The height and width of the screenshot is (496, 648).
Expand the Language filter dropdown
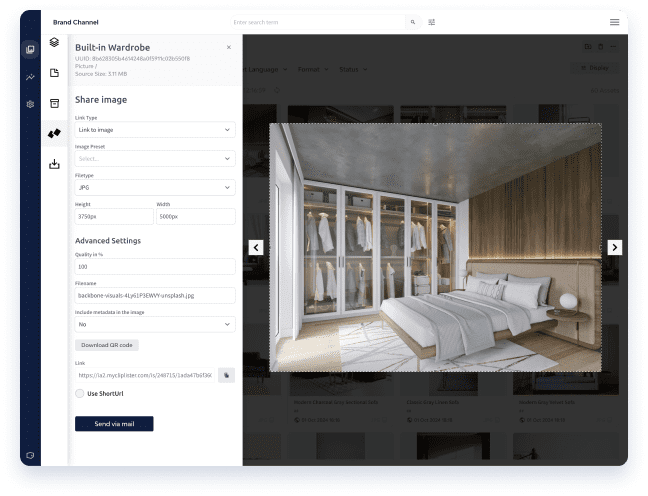coord(266,69)
